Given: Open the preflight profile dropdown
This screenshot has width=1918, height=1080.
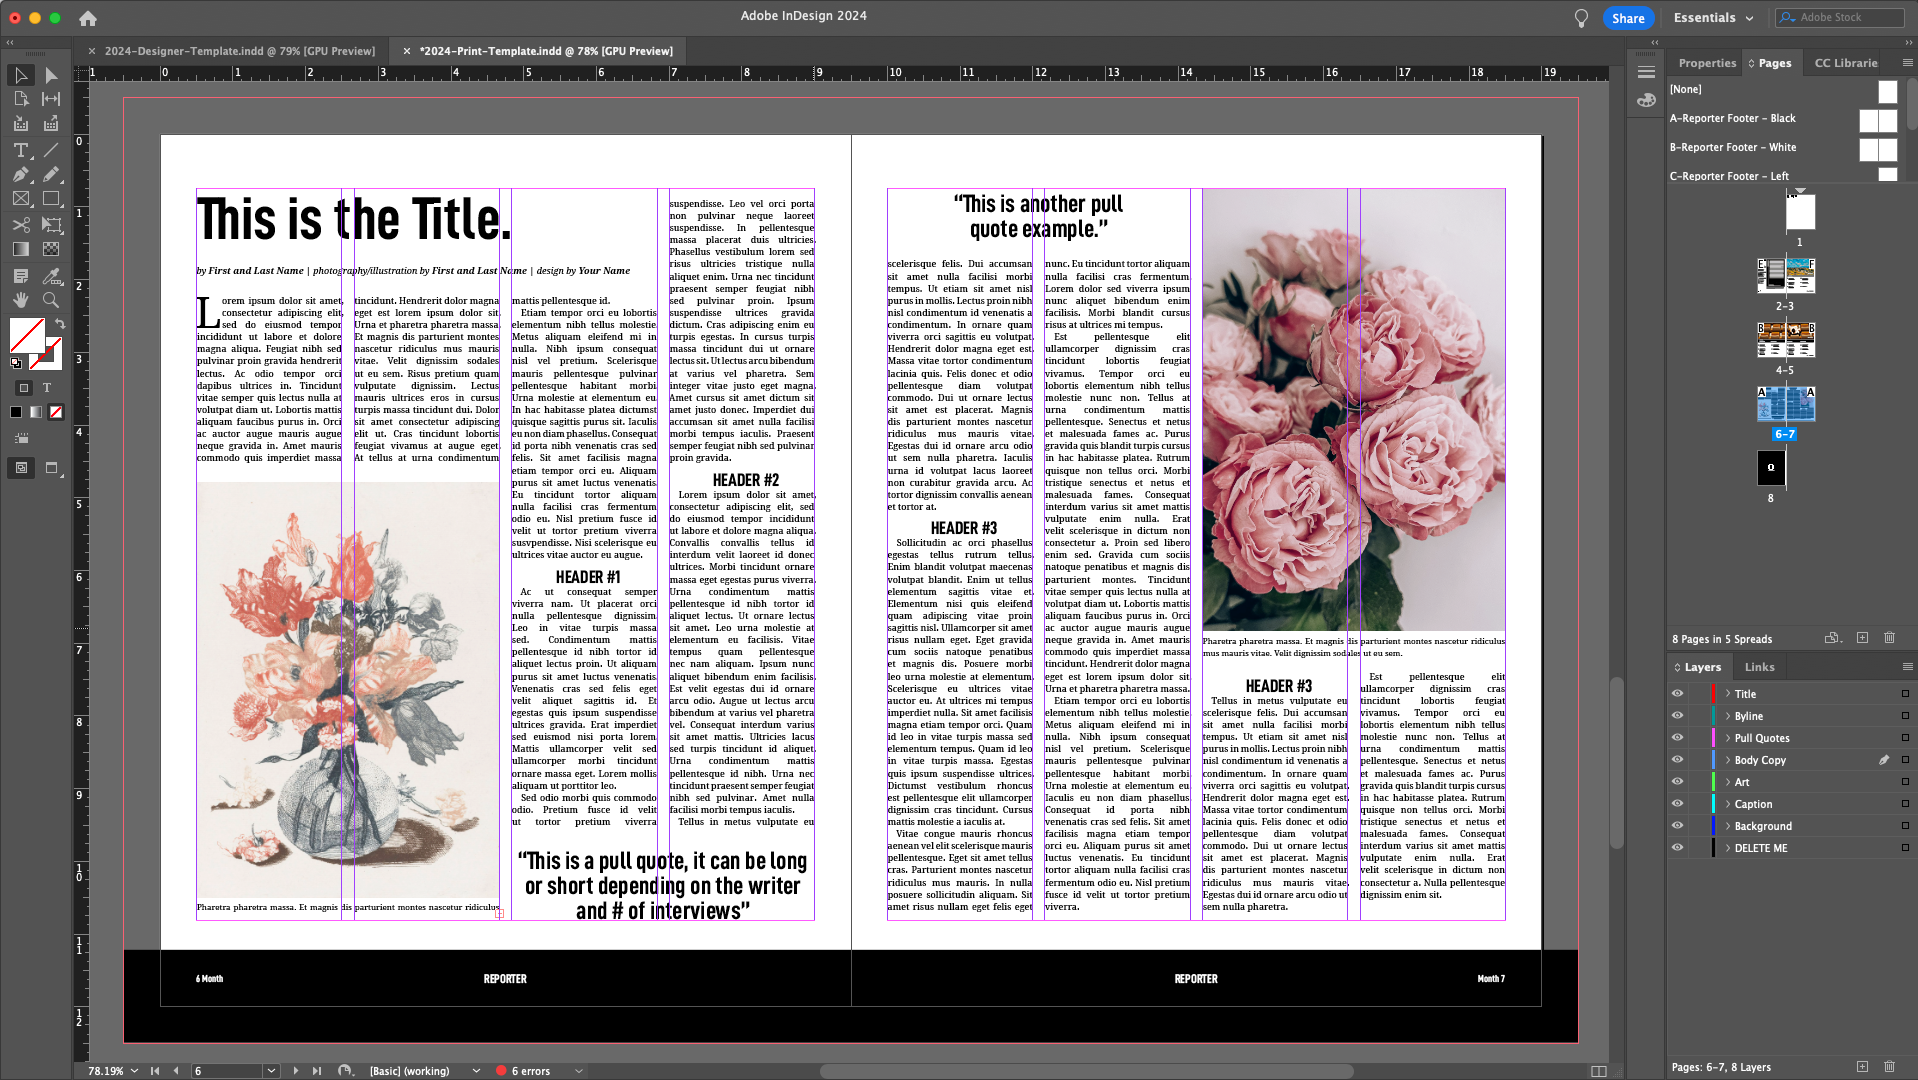Looking at the screenshot, I should click(x=476, y=1071).
